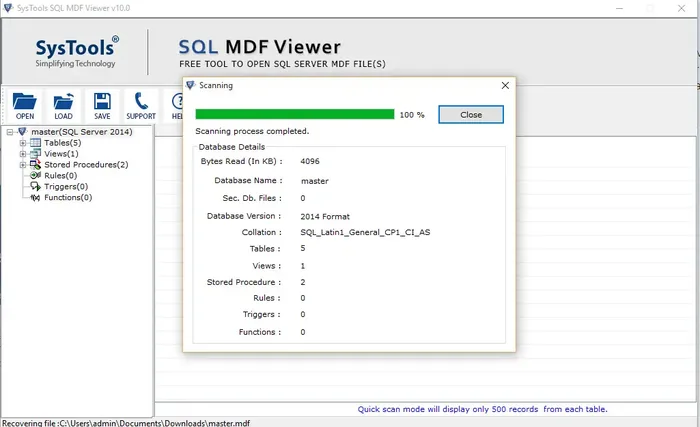Click the Stored Procedure count value 2

click(x=303, y=282)
